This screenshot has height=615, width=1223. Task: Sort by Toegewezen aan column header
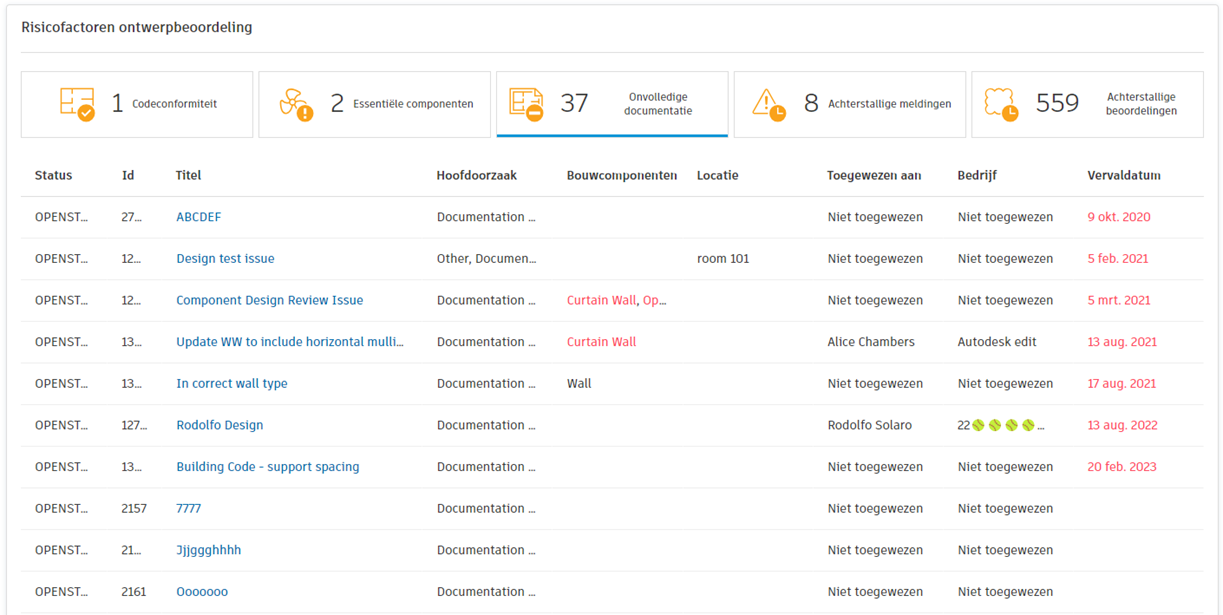[x=874, y=175]
